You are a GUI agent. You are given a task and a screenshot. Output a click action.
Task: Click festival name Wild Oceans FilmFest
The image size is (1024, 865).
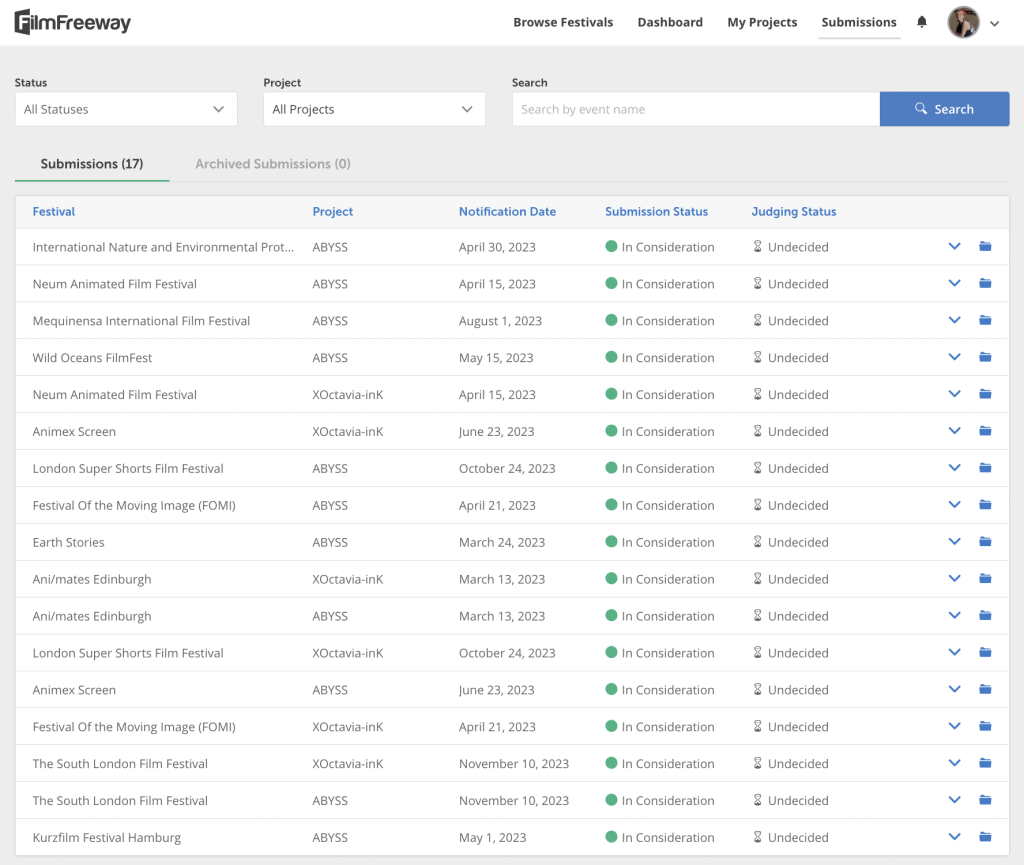click(x=92, y=358)
